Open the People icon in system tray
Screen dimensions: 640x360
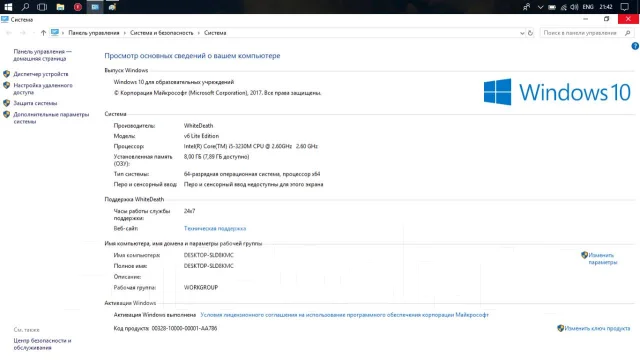(527, 7)
